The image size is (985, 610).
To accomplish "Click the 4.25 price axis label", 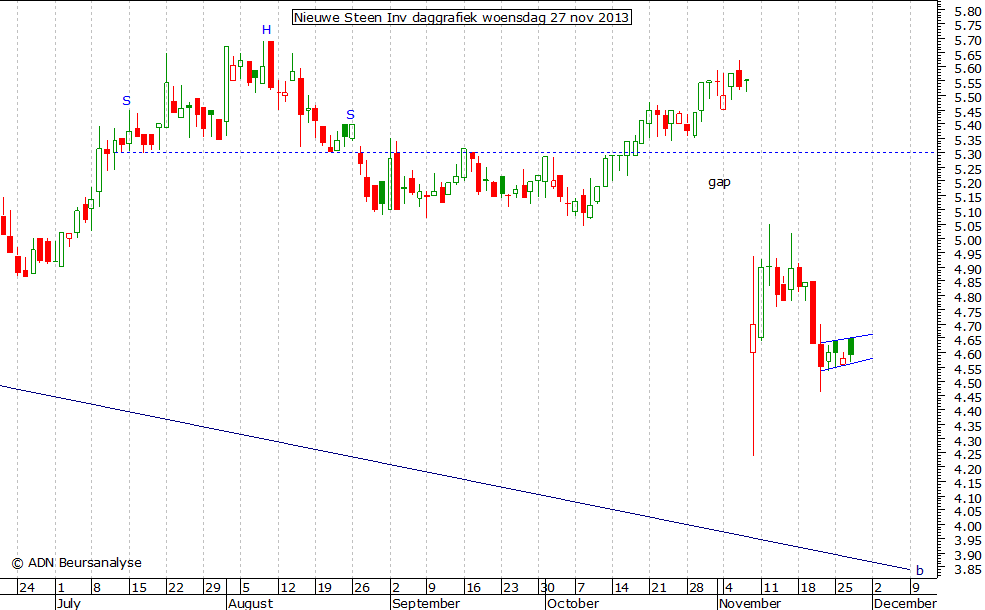I will 967,455.
